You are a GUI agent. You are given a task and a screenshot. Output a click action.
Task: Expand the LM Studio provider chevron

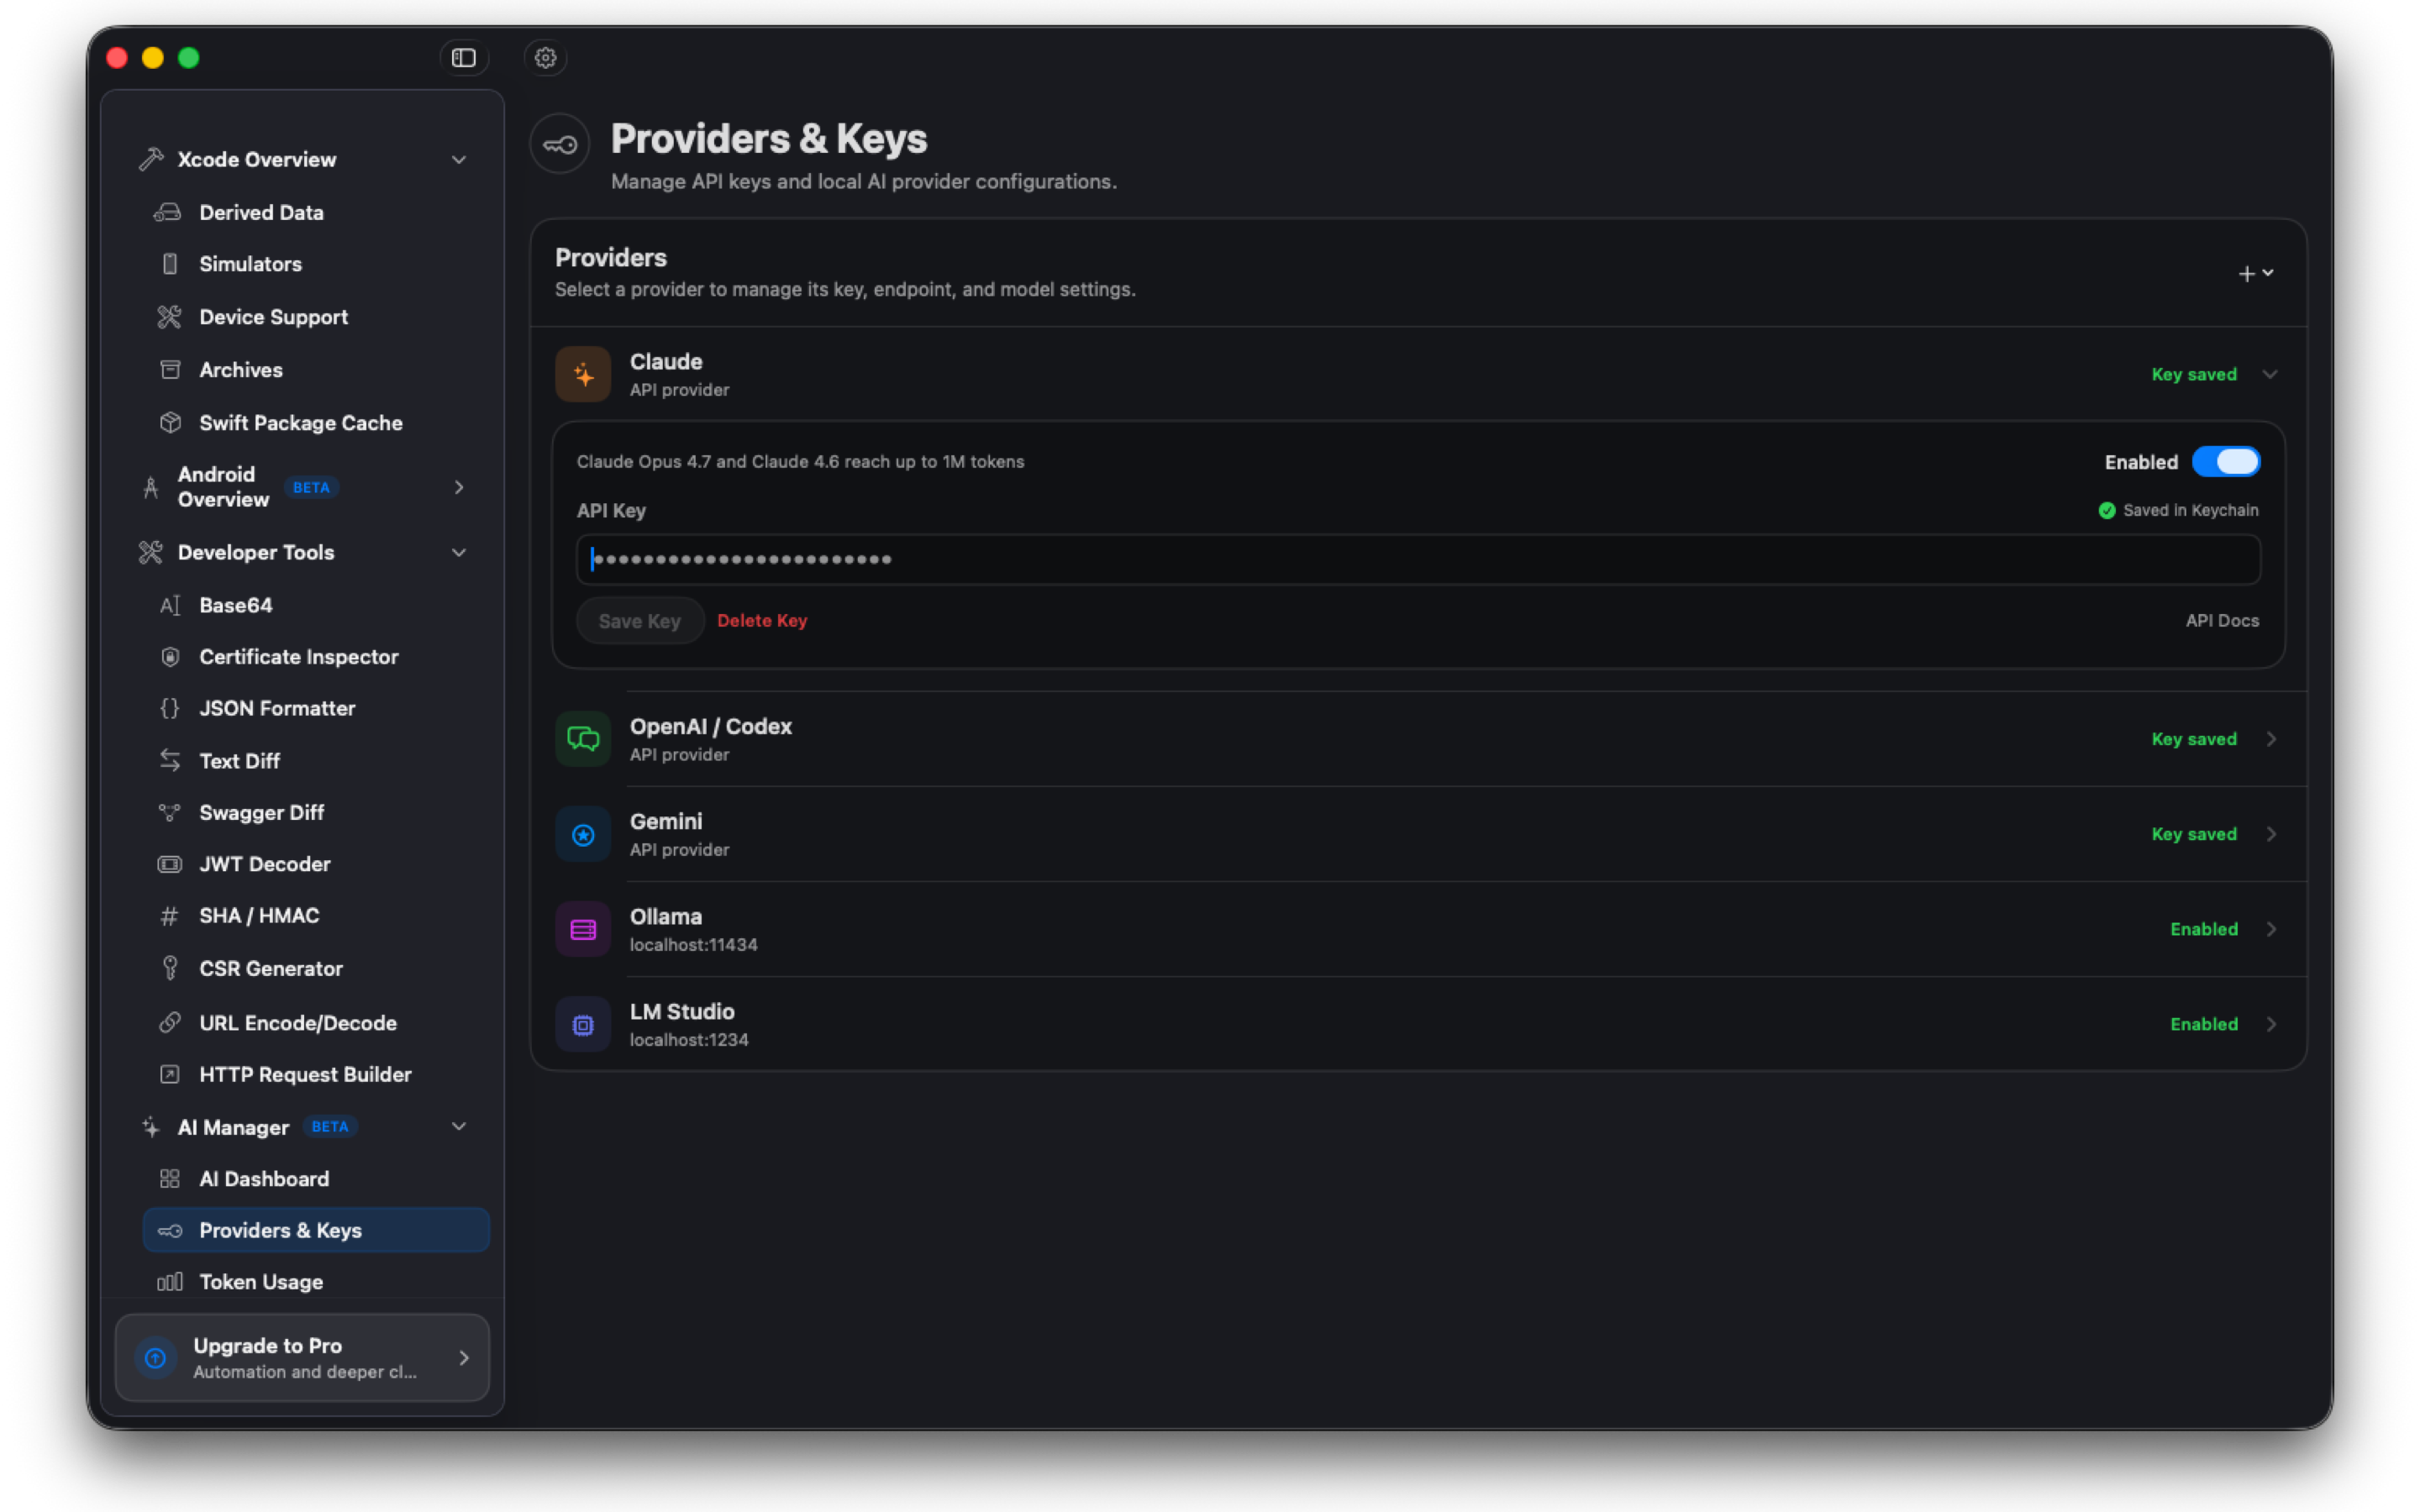pos(2271,1024)
